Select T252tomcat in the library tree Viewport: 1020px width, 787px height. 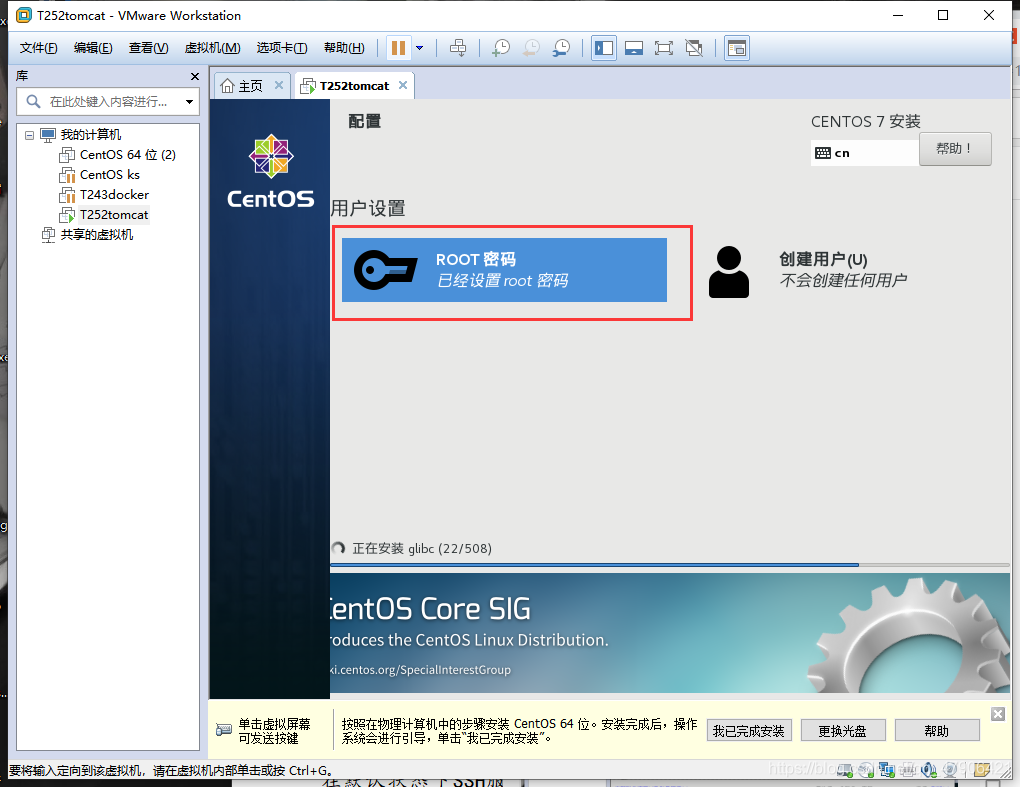tap(114, 215)
